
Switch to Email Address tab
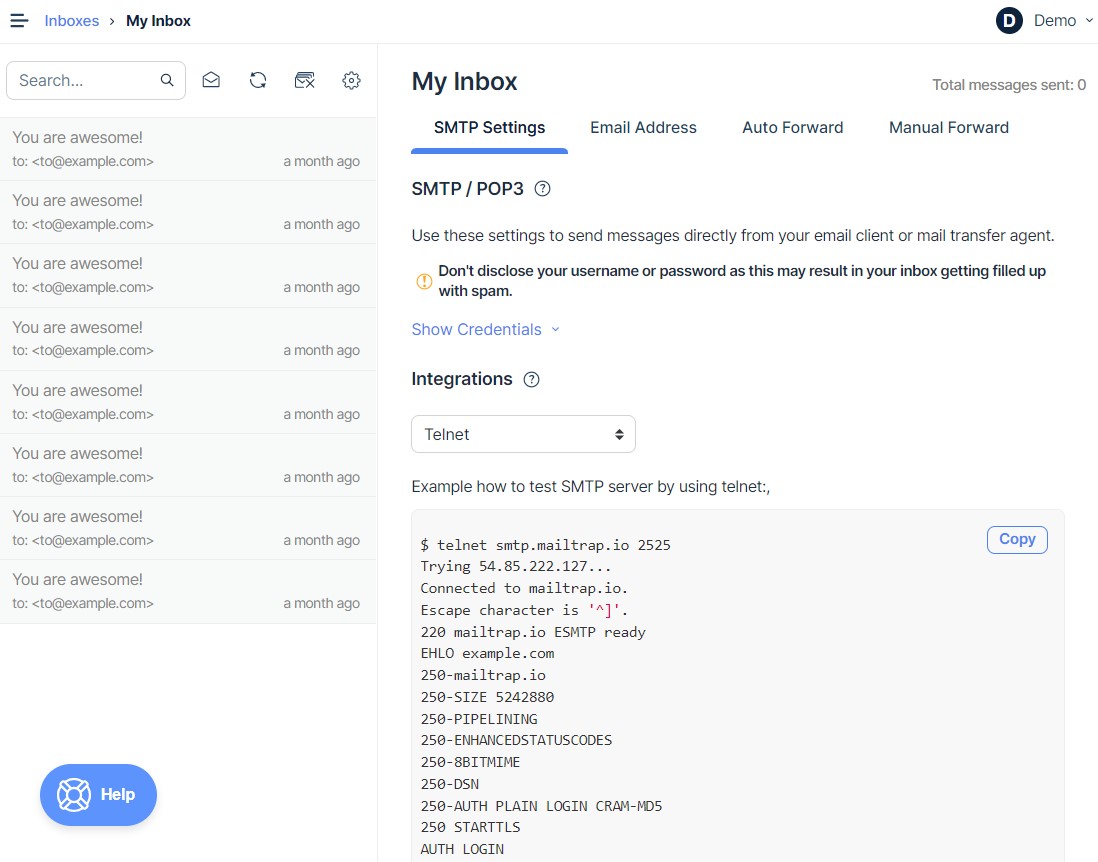point(643,127)
